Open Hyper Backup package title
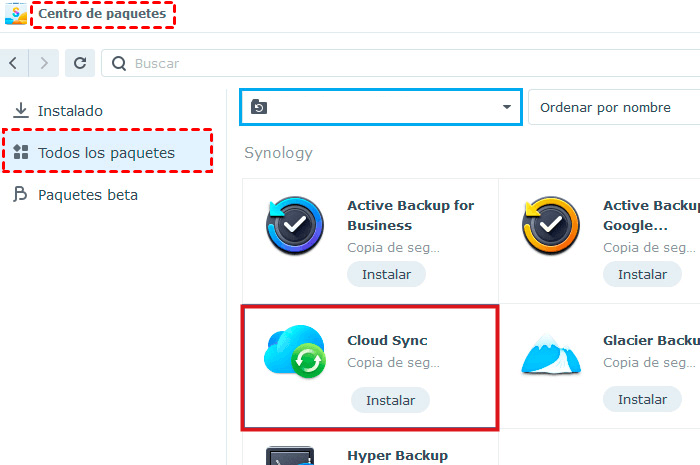The width and height of the screenshot is (700, 465). (397, 456)
